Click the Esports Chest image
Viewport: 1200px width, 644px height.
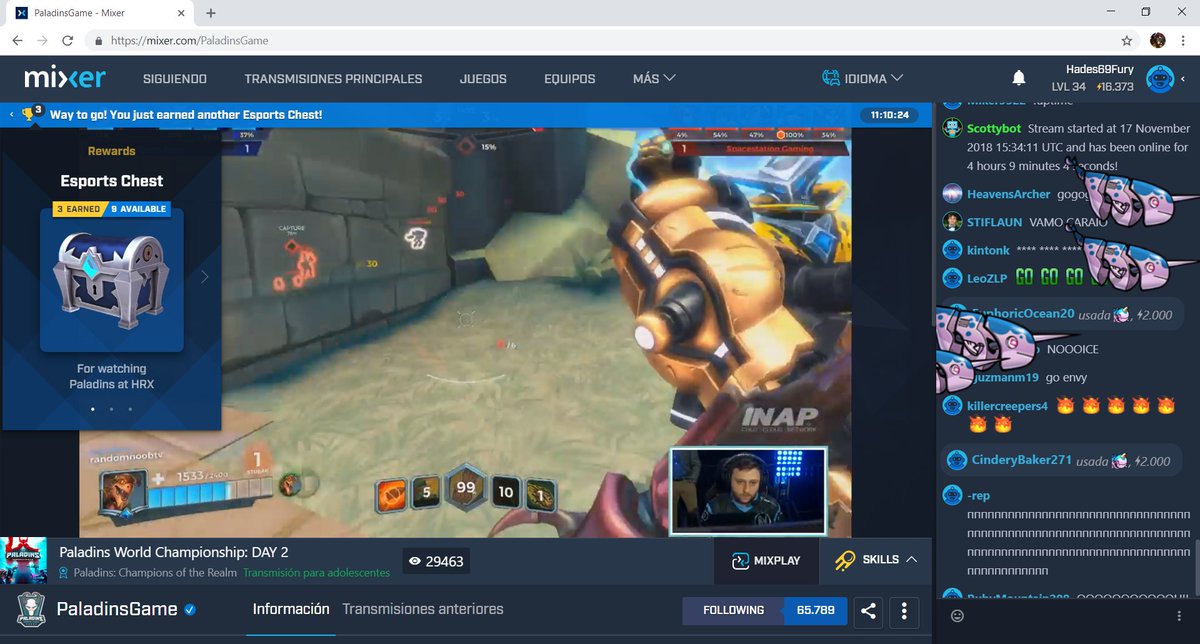(x=112, y=282)
